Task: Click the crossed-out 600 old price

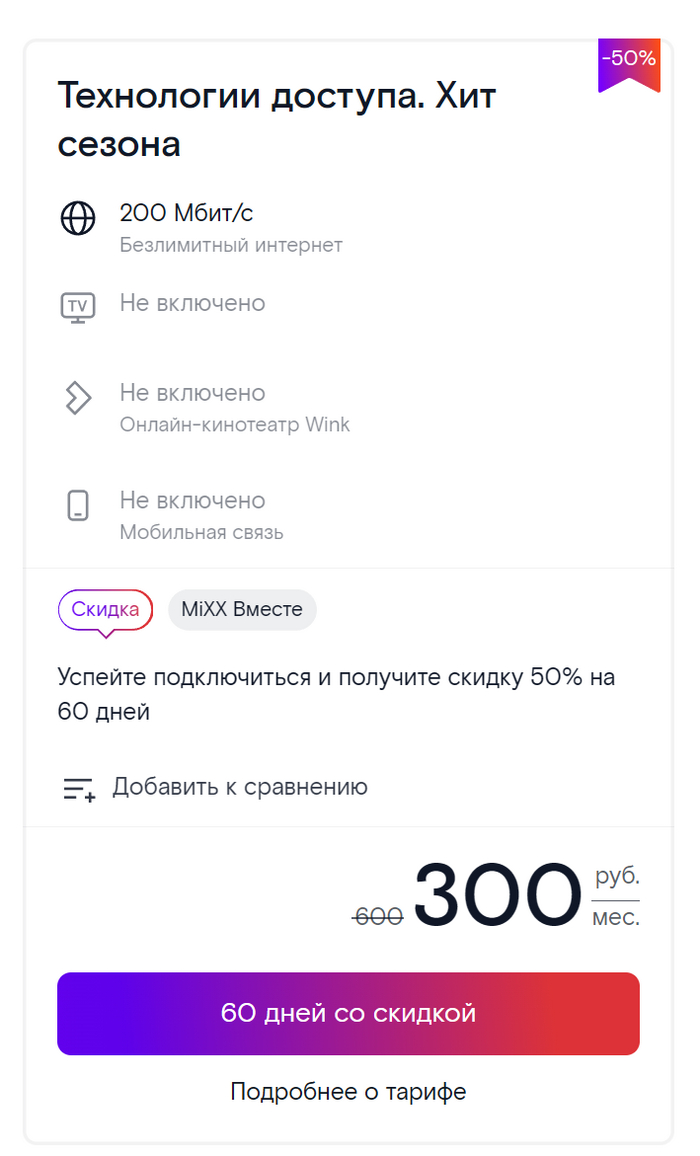Action: coord(378,915)
